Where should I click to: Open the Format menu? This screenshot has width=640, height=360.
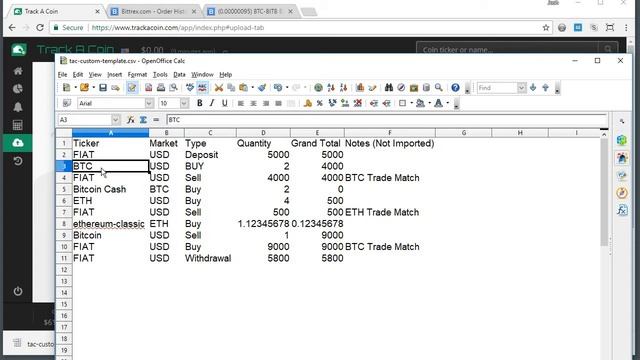(x=137, y=75)
